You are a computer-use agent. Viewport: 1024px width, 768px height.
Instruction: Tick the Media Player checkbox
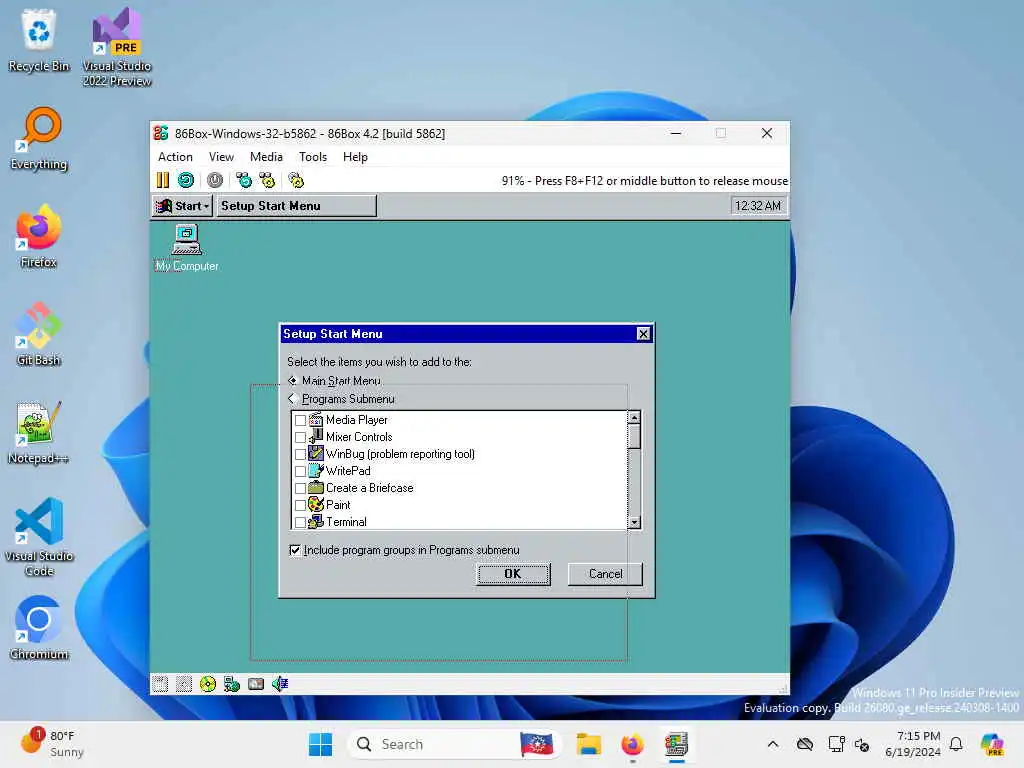click(x=300, y=420)
